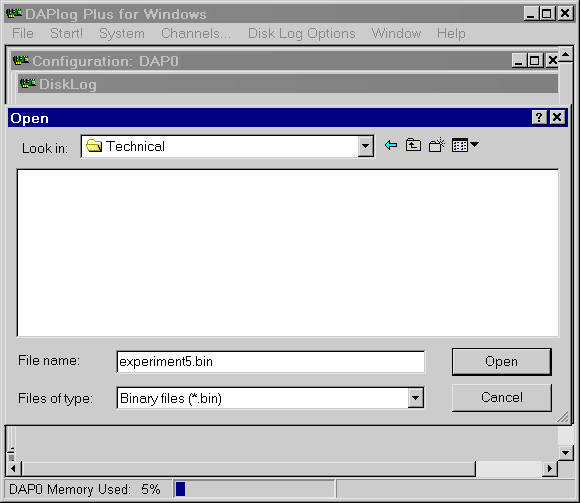580x503 pixels.
Task: Open the Disk Log Options menu
Action: 301,34
